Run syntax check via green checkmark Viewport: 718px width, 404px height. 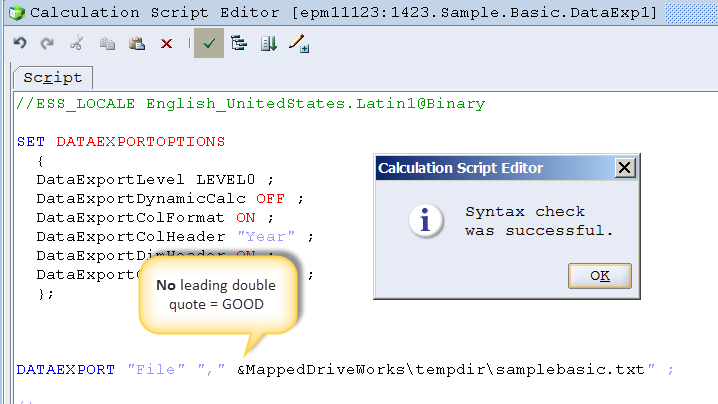click(209, 43)
